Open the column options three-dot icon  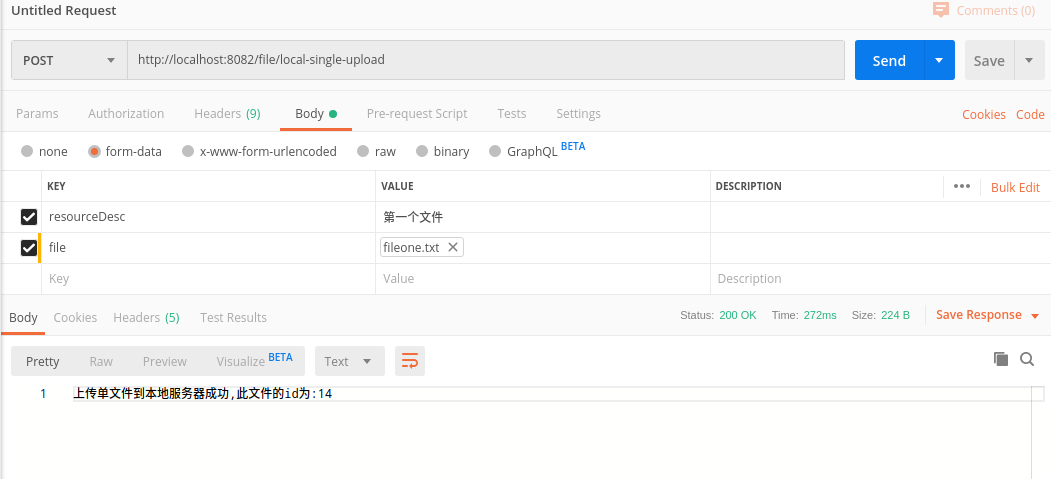coord(962,186)
